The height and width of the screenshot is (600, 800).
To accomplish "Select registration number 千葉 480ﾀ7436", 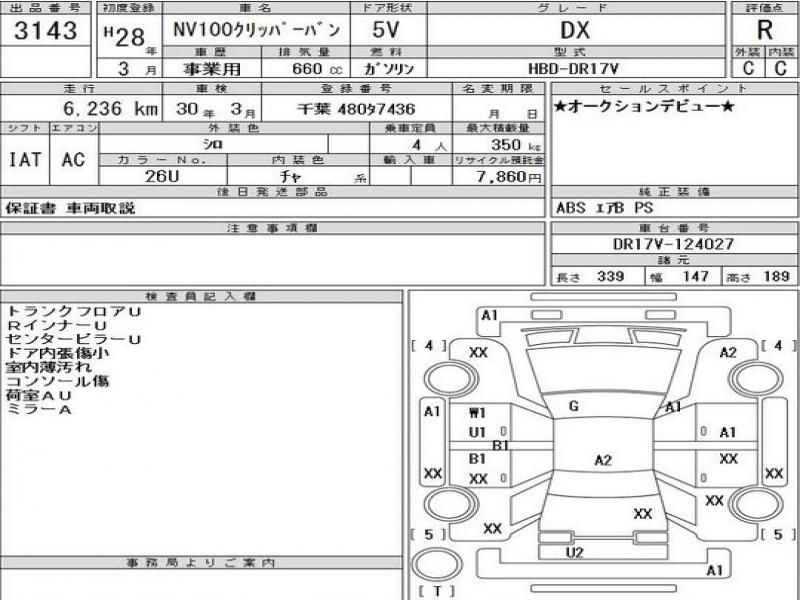I will [356, 109].
